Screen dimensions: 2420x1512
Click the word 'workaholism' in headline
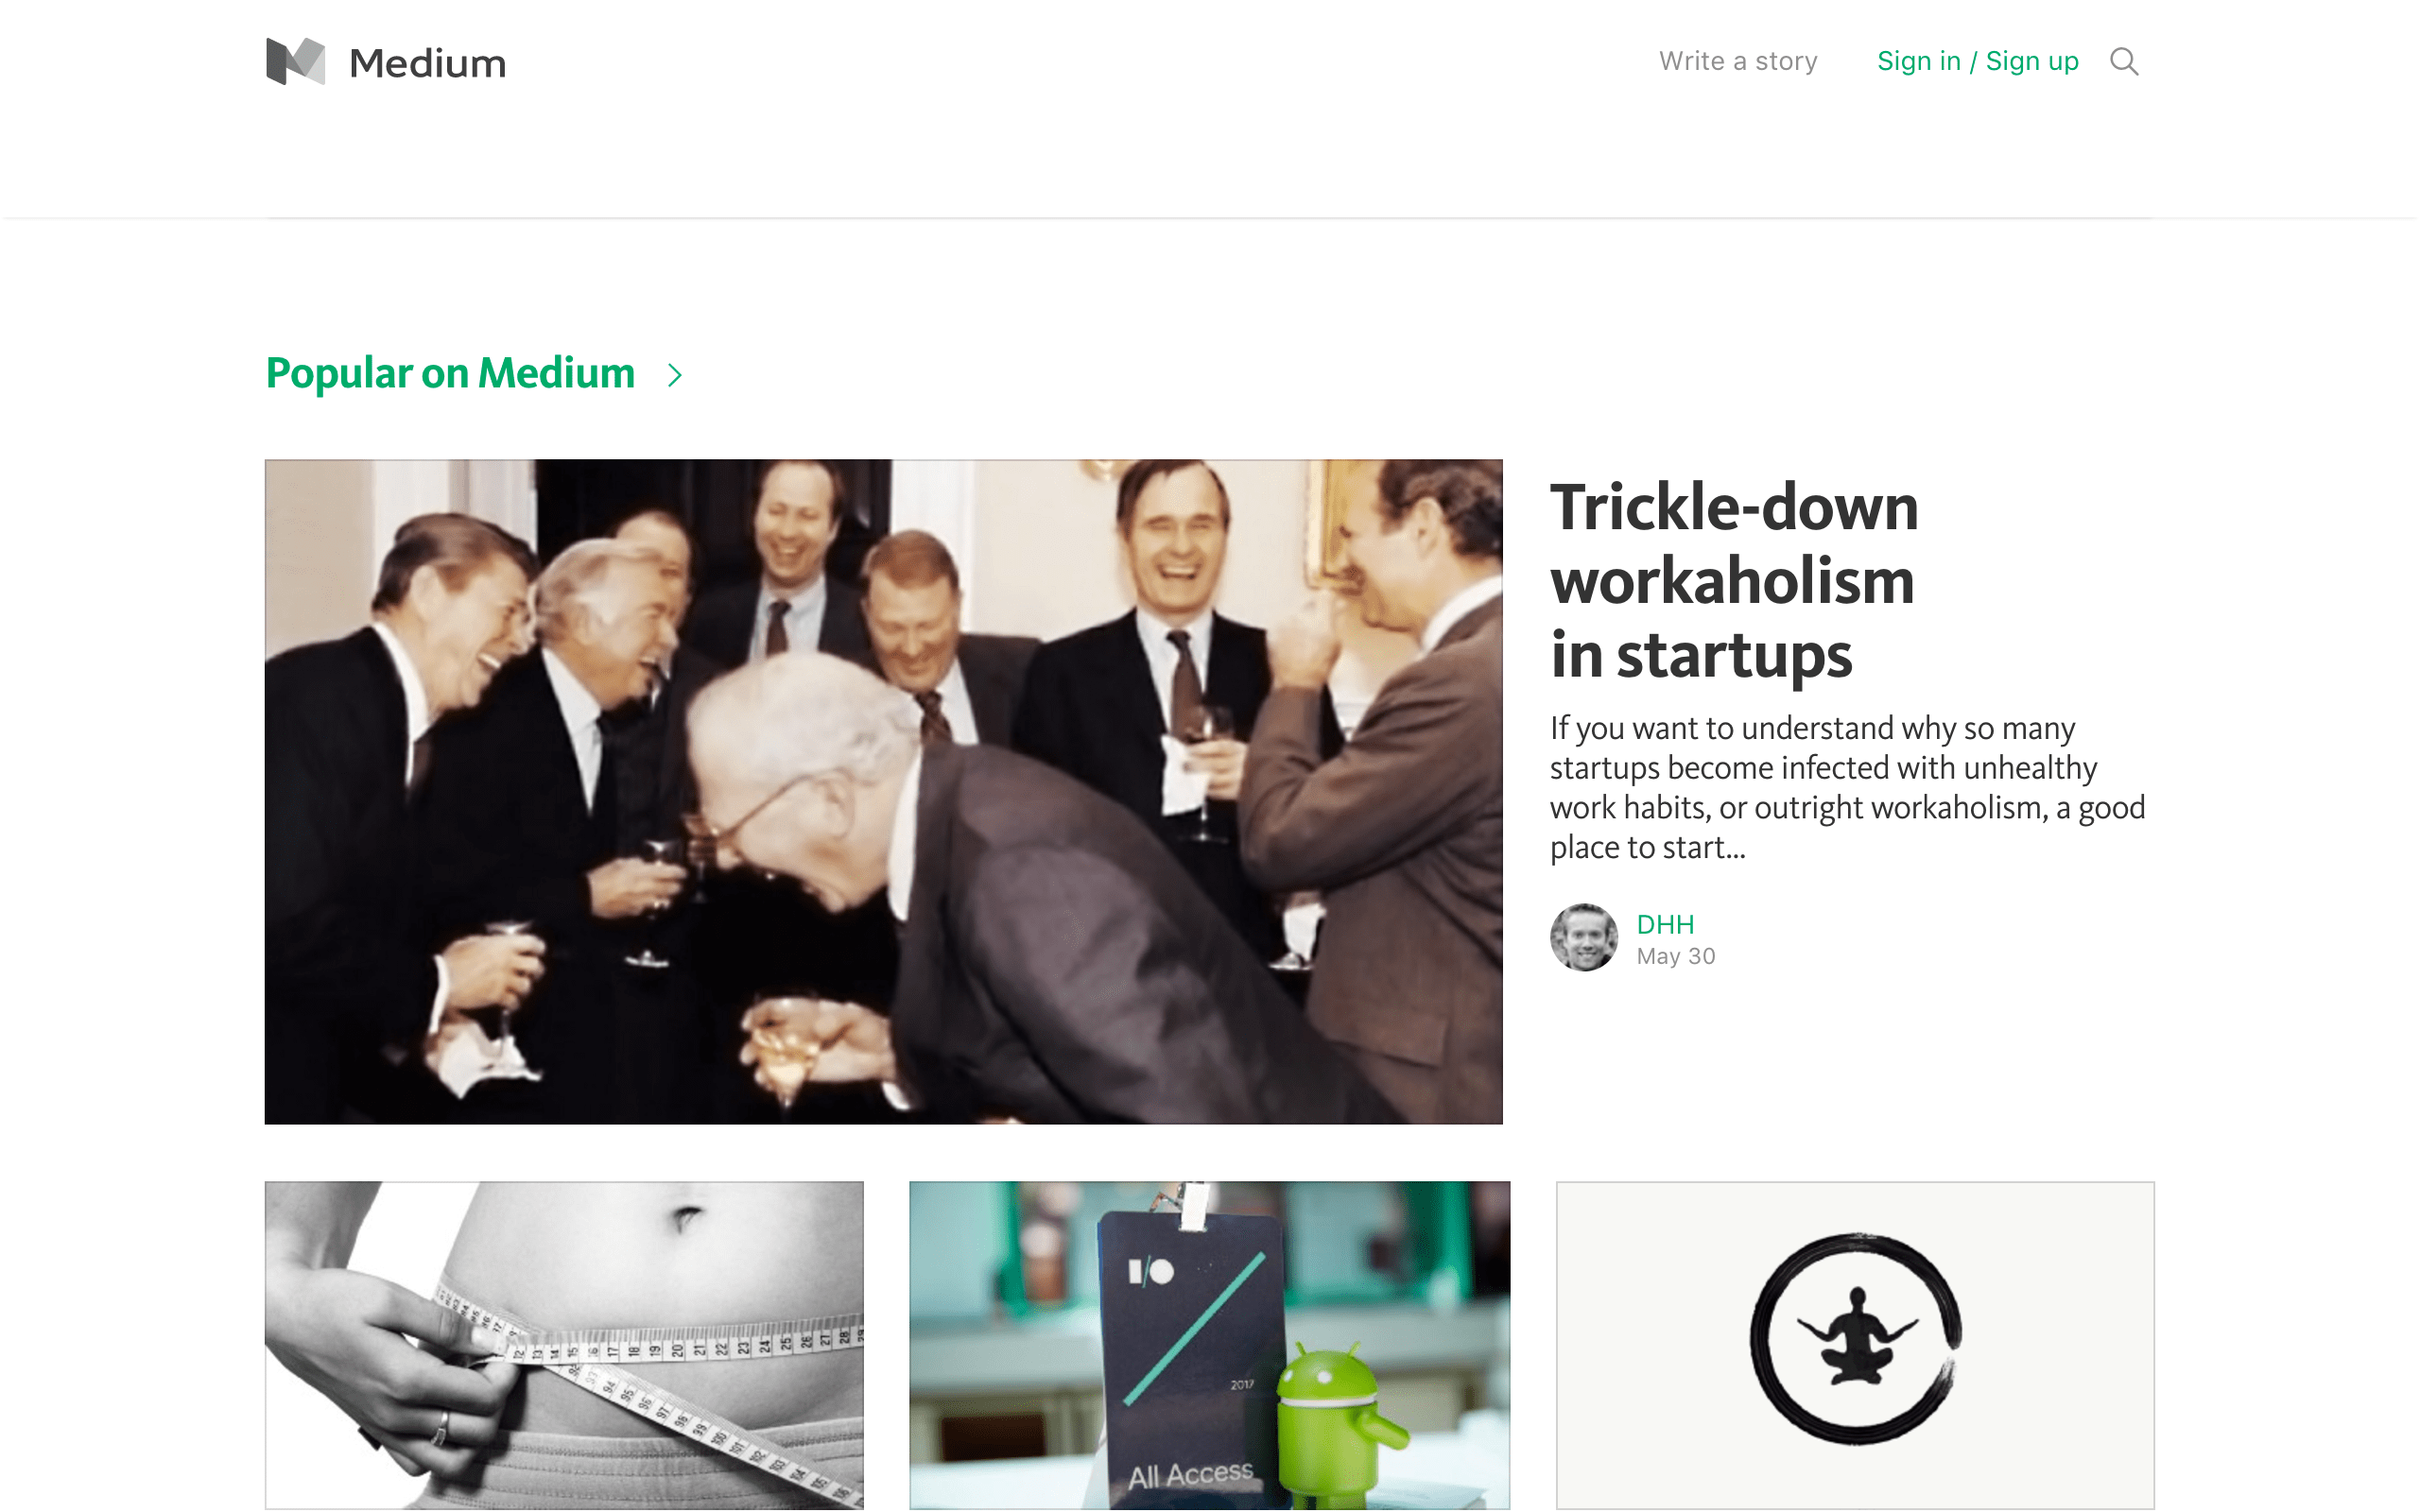(1732, 581)
